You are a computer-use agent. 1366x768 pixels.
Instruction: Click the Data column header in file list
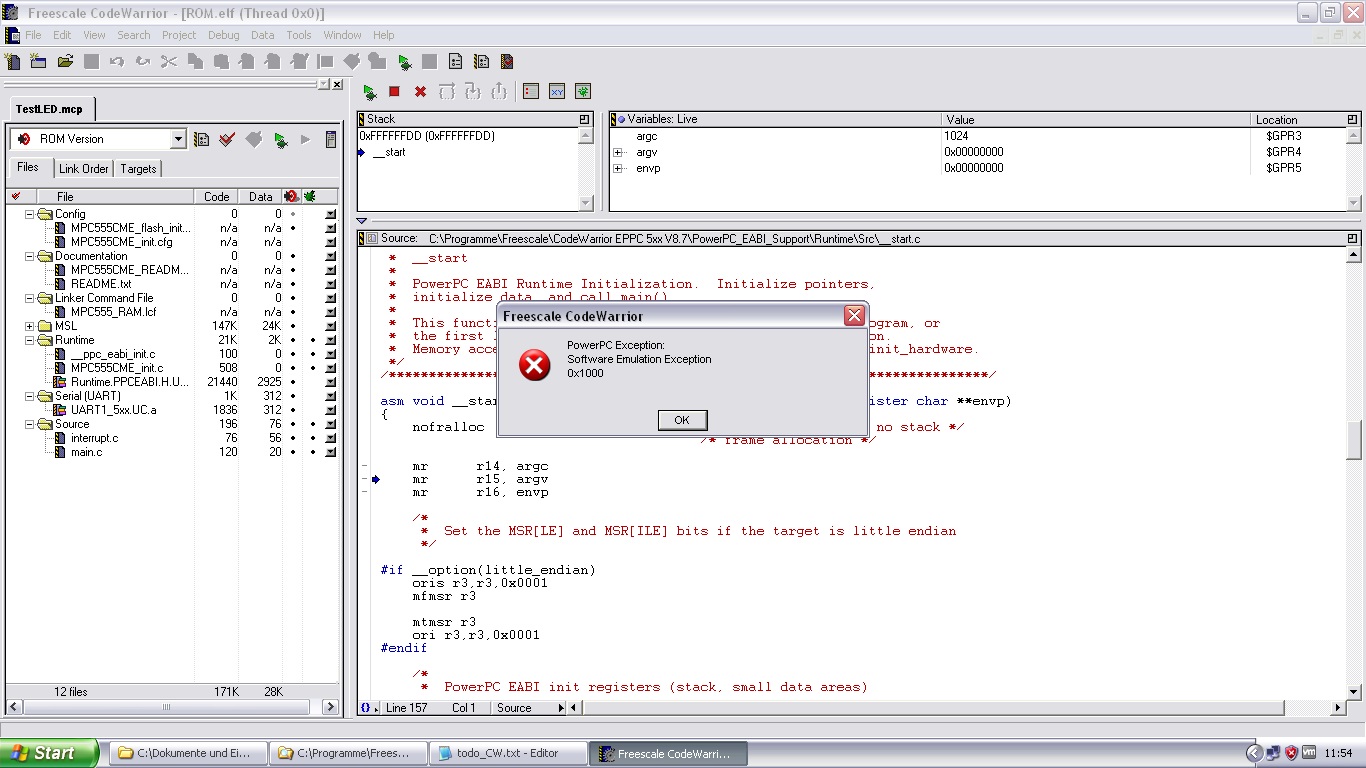(x=261, y=196)
